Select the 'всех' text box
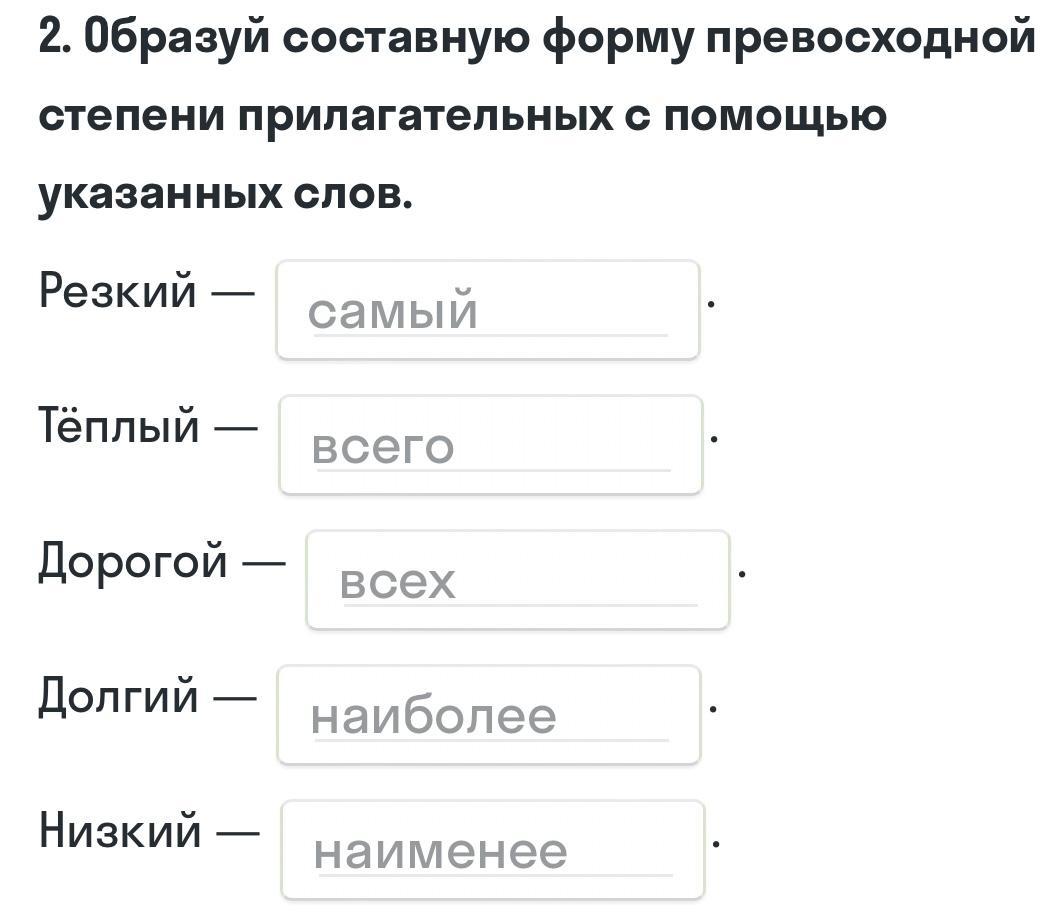Screen dimensions: 1059x919 tap(517, 580)
